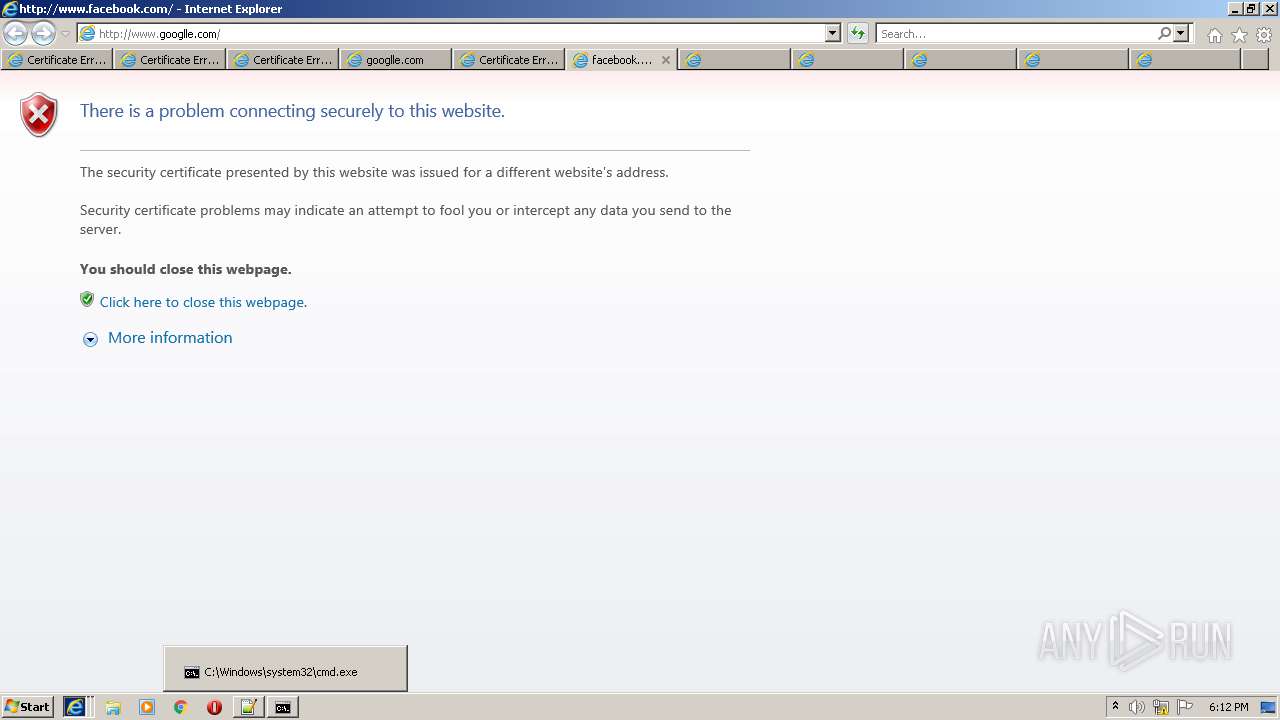Click the IE Forward navigation button
Viewport: 1280px width, 720px height.
click(43, 33)
